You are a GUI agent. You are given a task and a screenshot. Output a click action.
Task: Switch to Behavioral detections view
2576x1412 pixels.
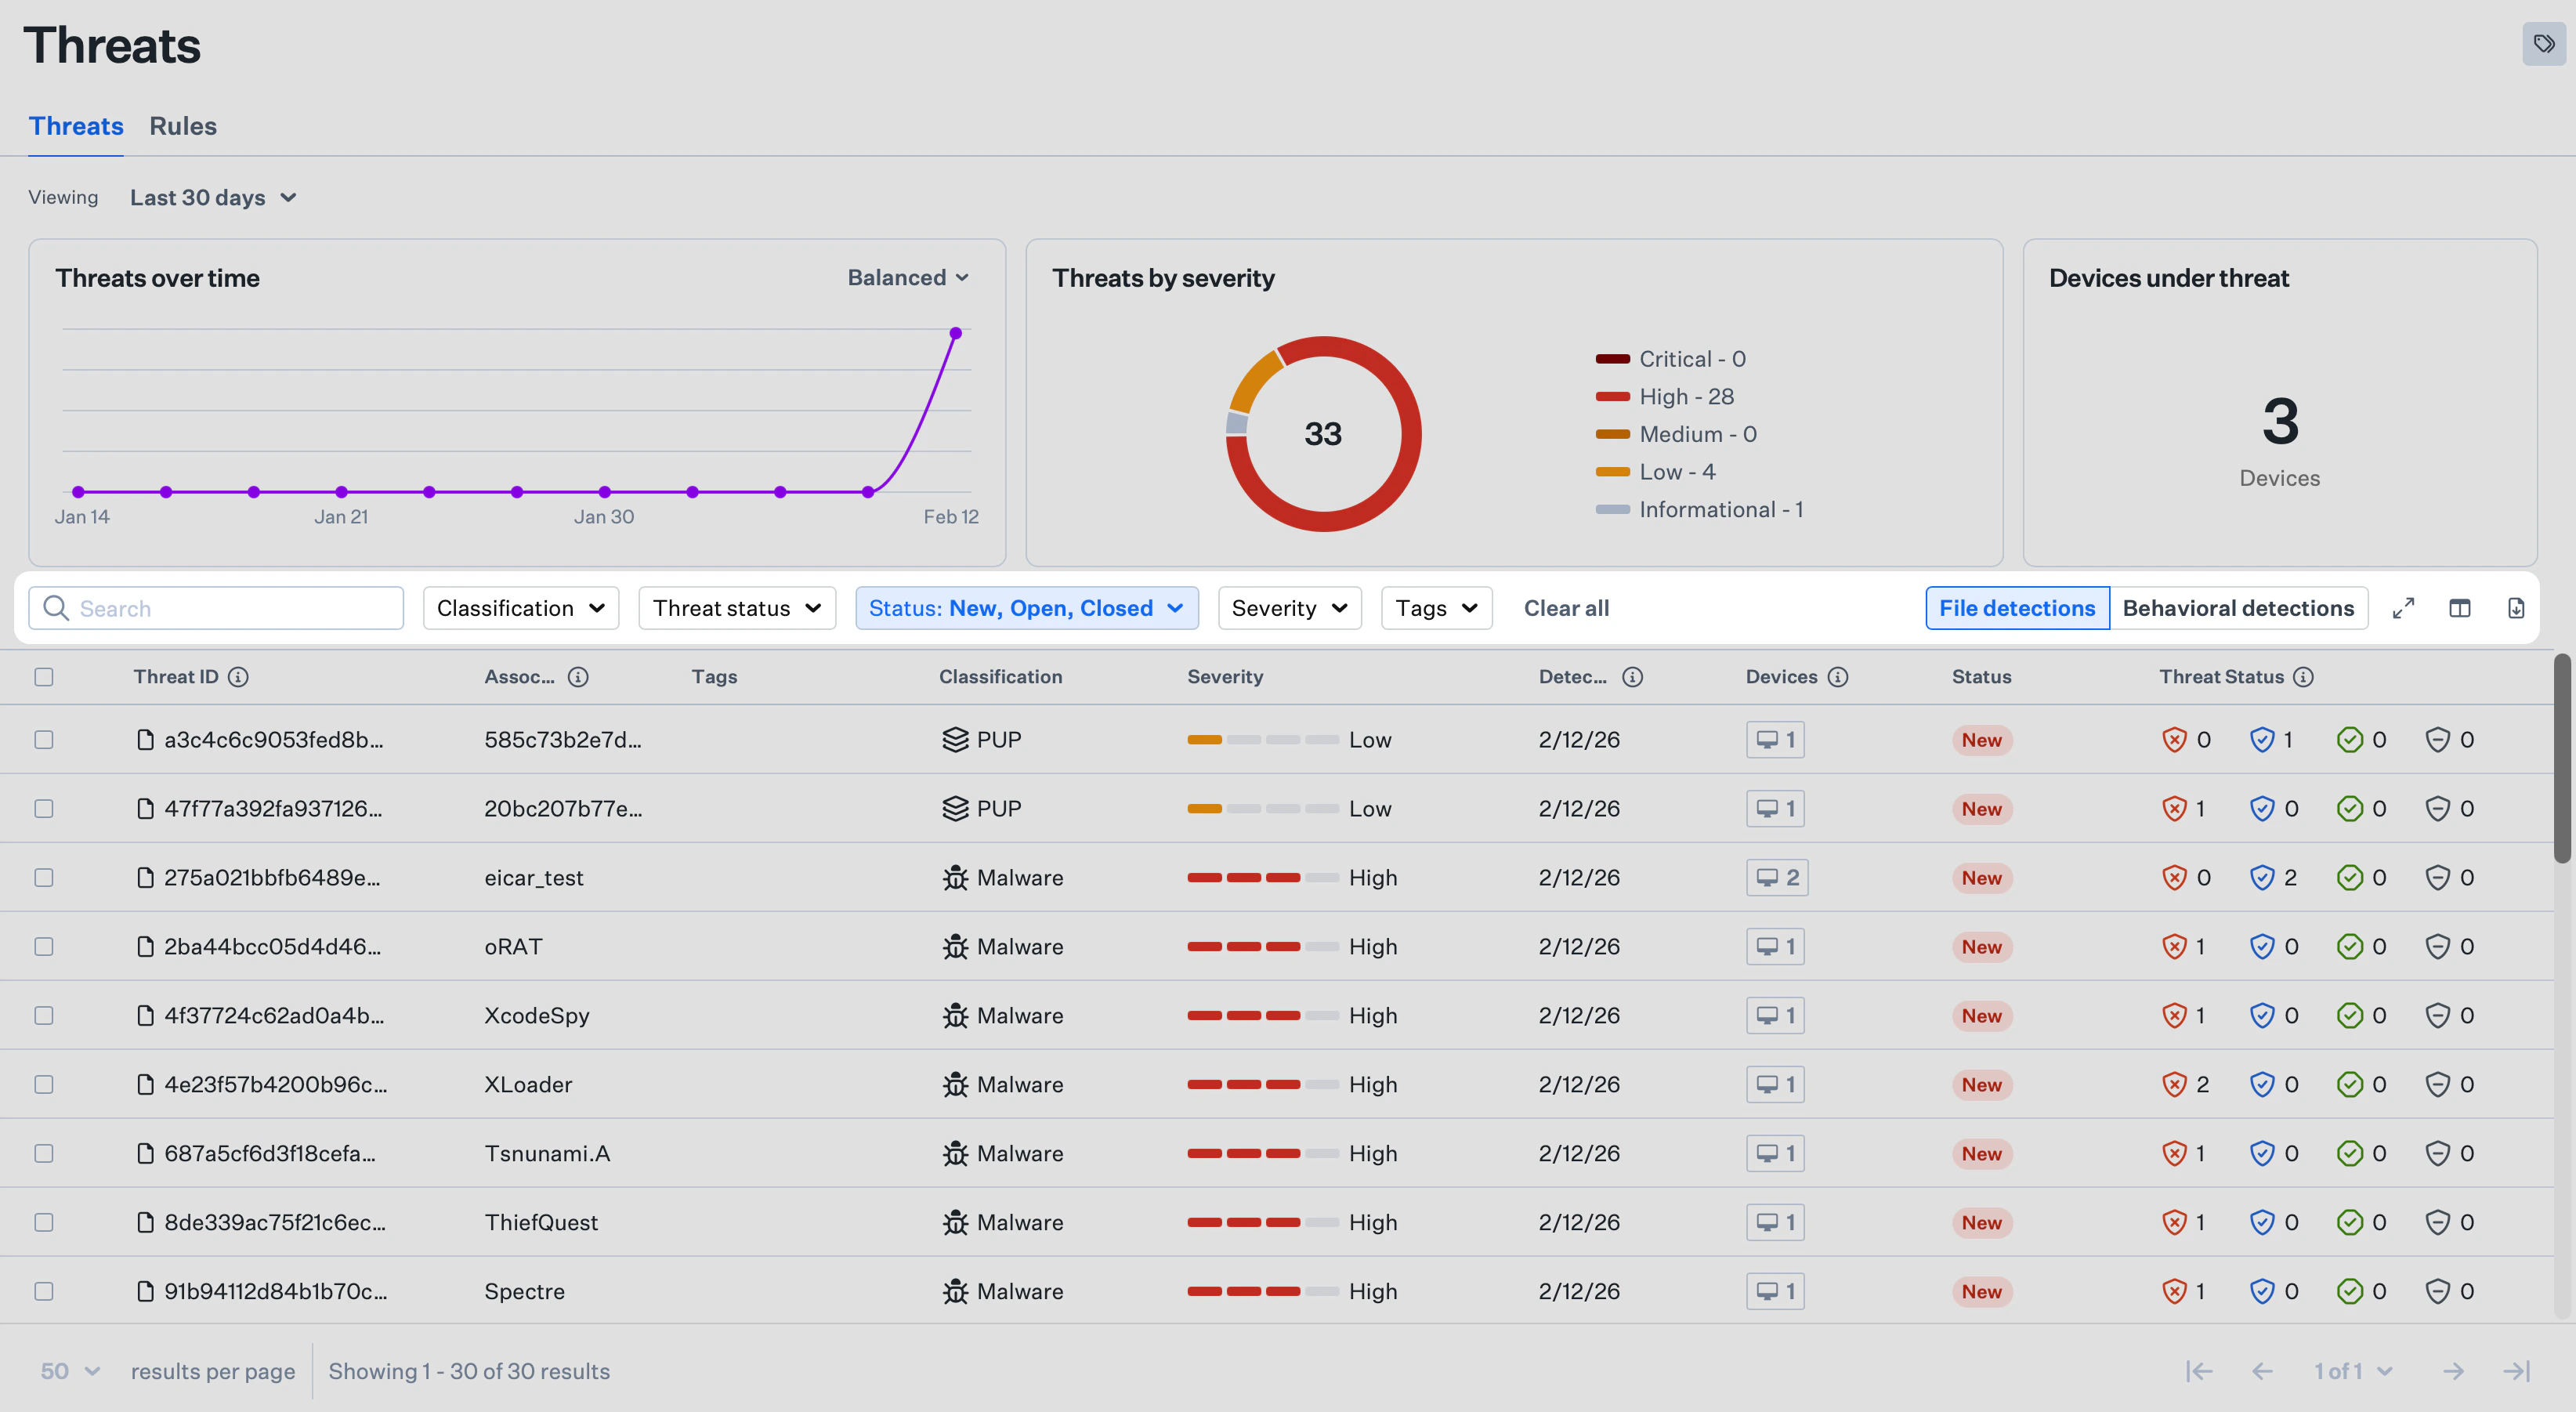click(2239, 607)
